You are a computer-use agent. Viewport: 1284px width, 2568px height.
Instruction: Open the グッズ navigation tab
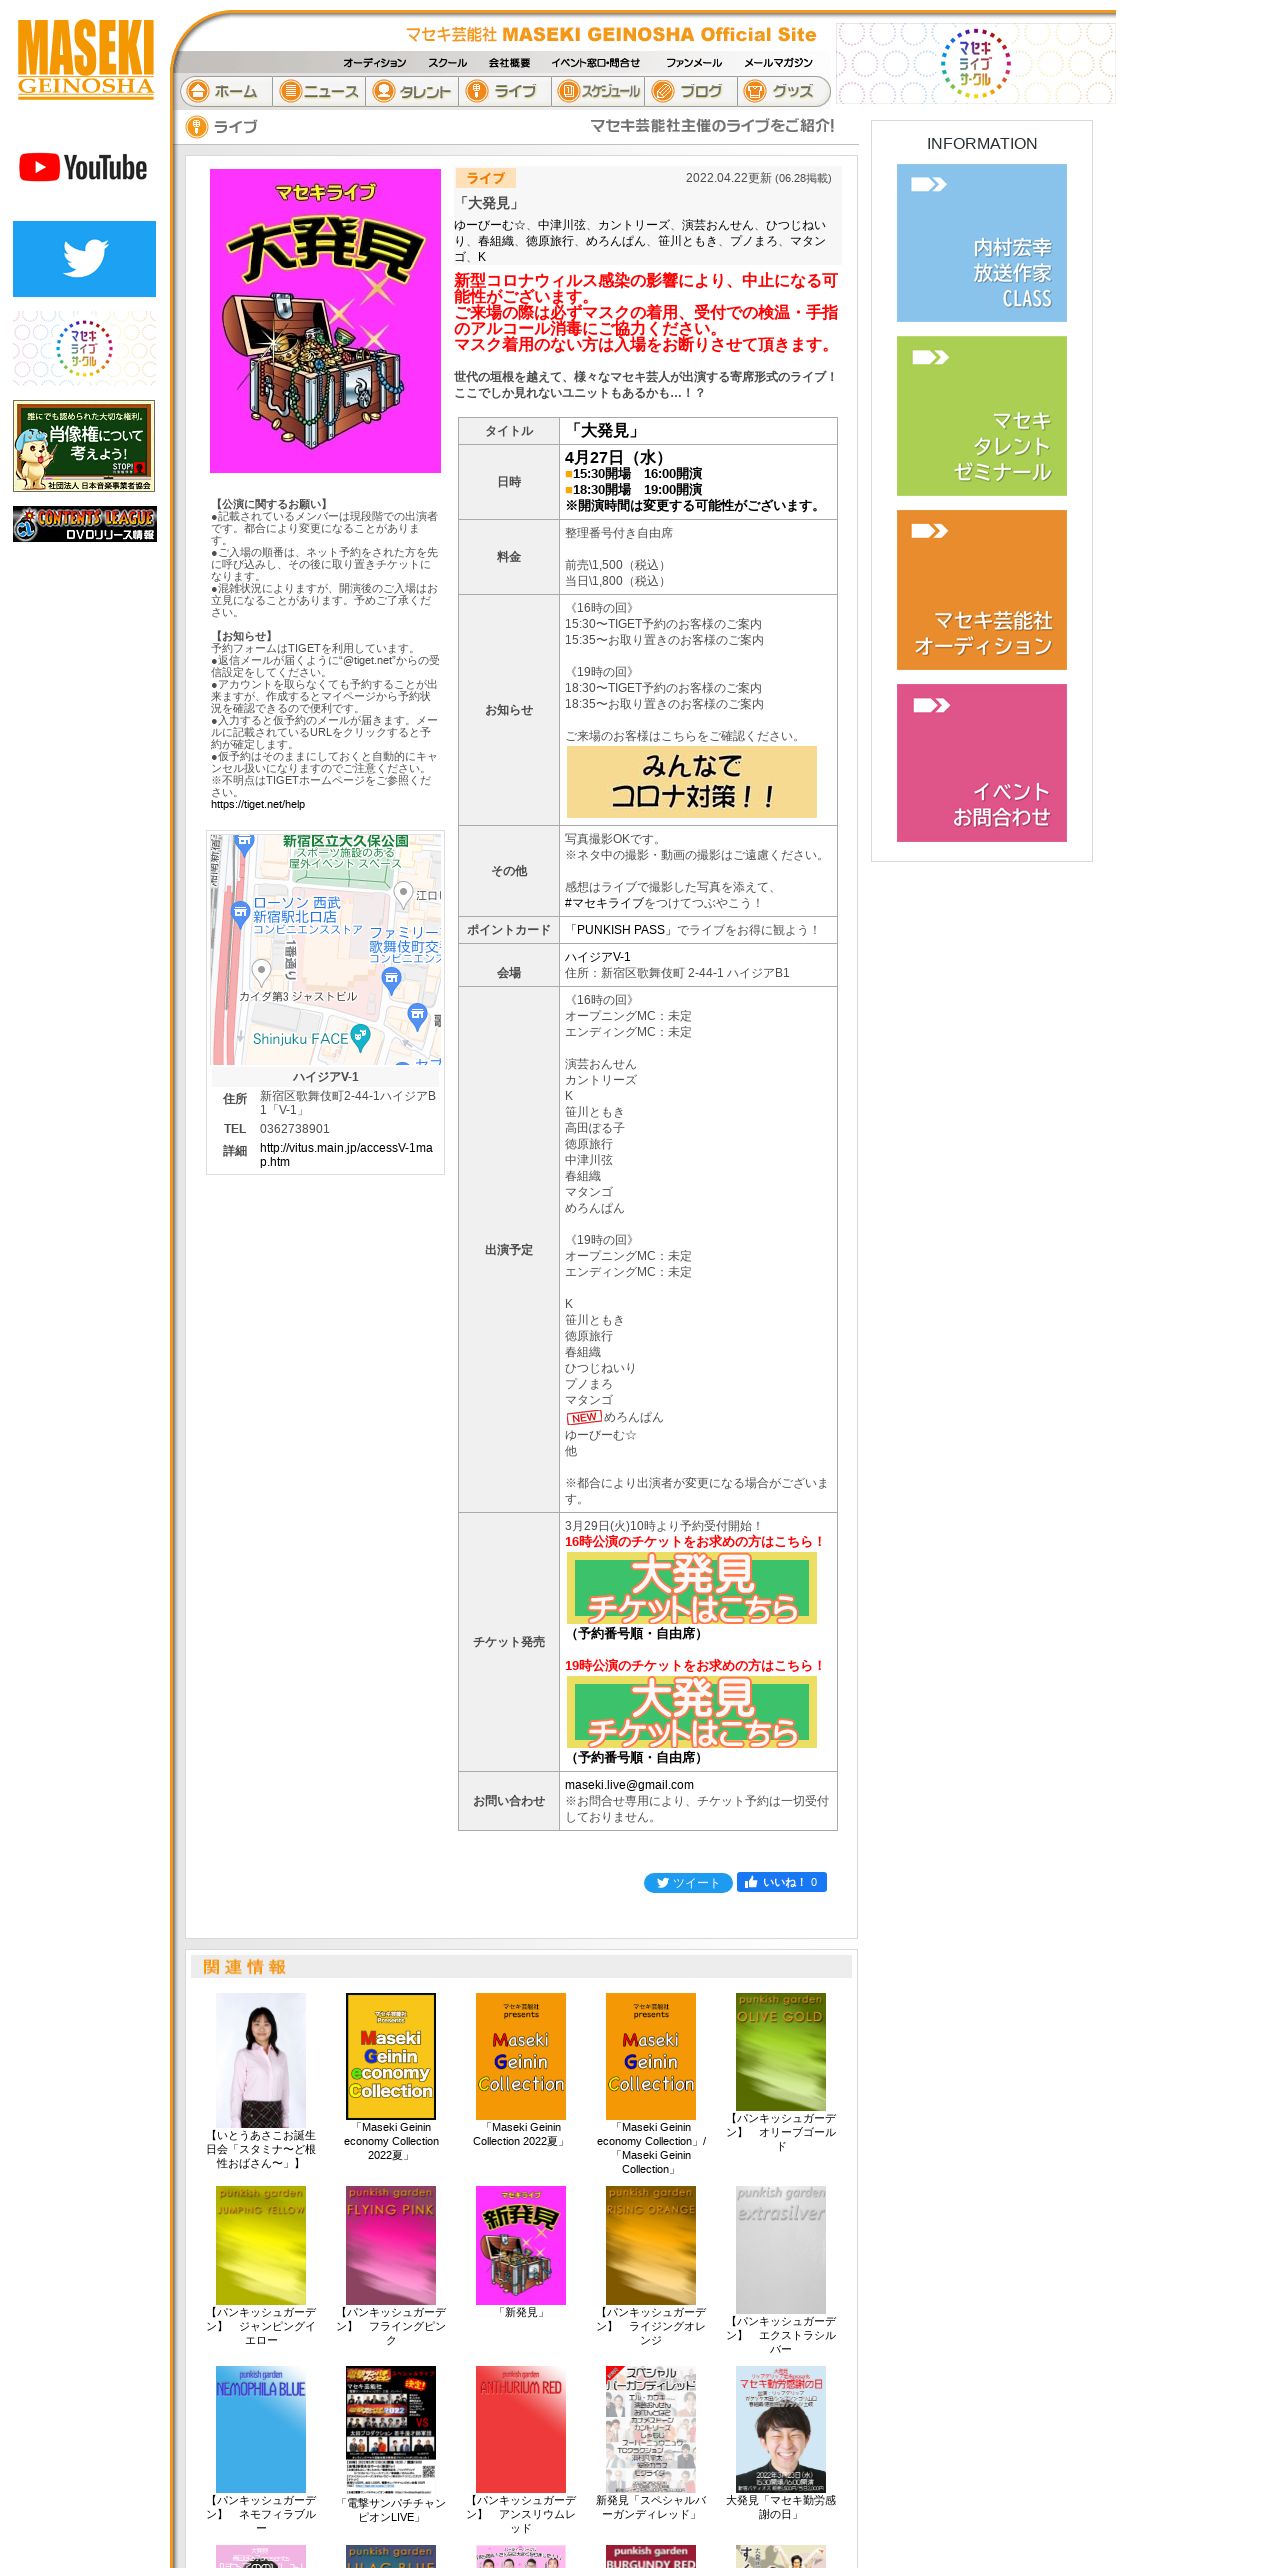[x=784, y=91]
